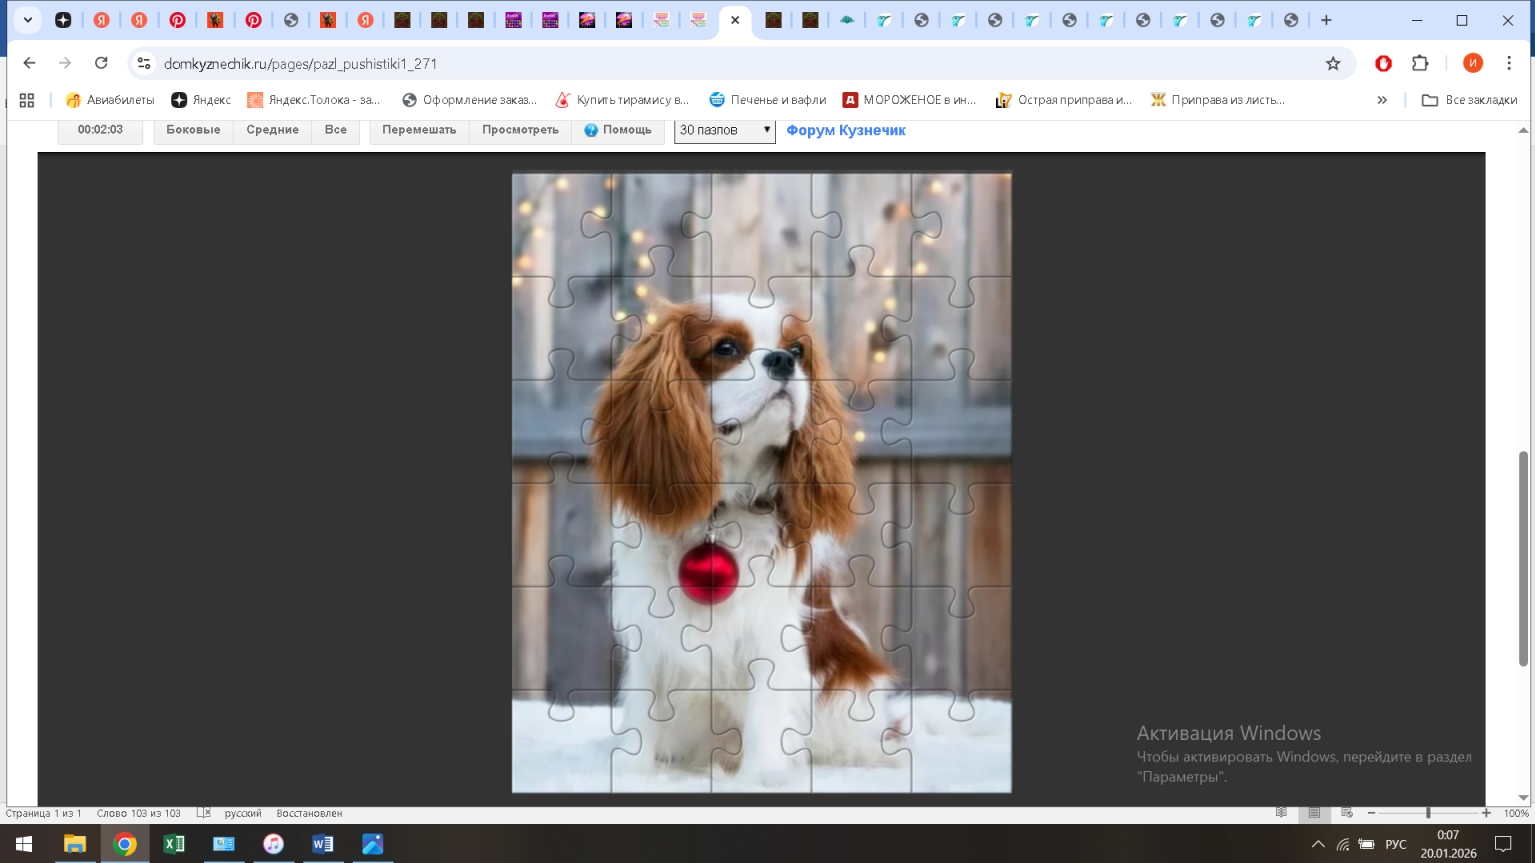Click the red Opera-style extension icon
1535x863 pixels.
pos(1383,63)
